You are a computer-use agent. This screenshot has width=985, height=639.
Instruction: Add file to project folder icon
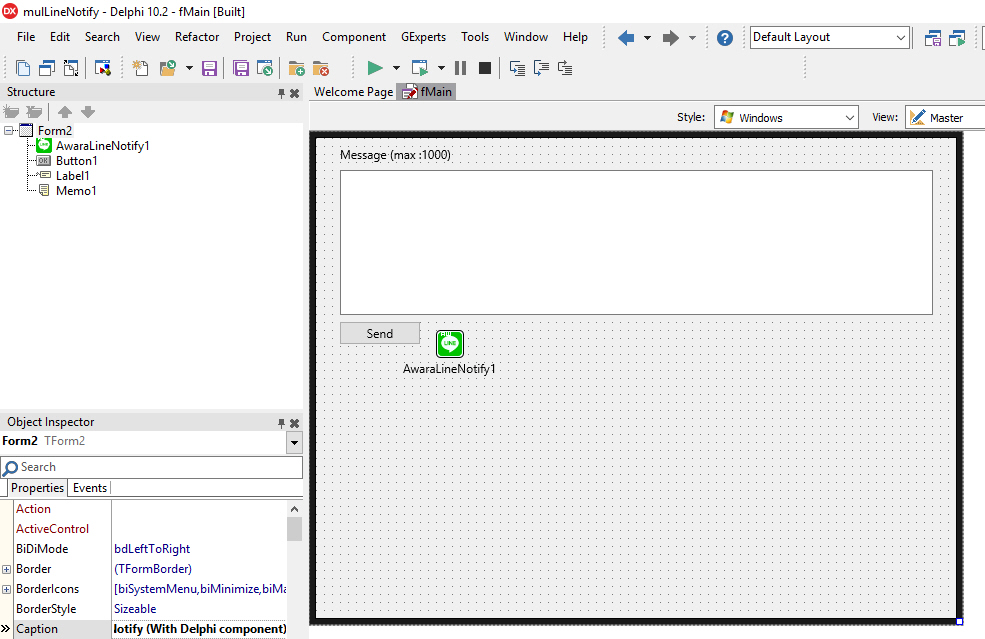[297, 68]
